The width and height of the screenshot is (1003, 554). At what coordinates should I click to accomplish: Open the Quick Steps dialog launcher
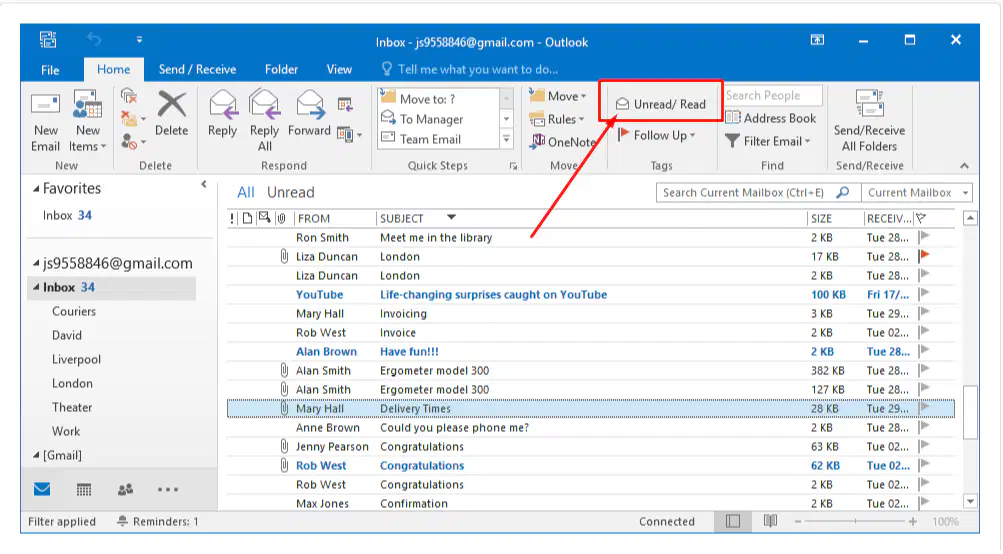coord(513,166)
